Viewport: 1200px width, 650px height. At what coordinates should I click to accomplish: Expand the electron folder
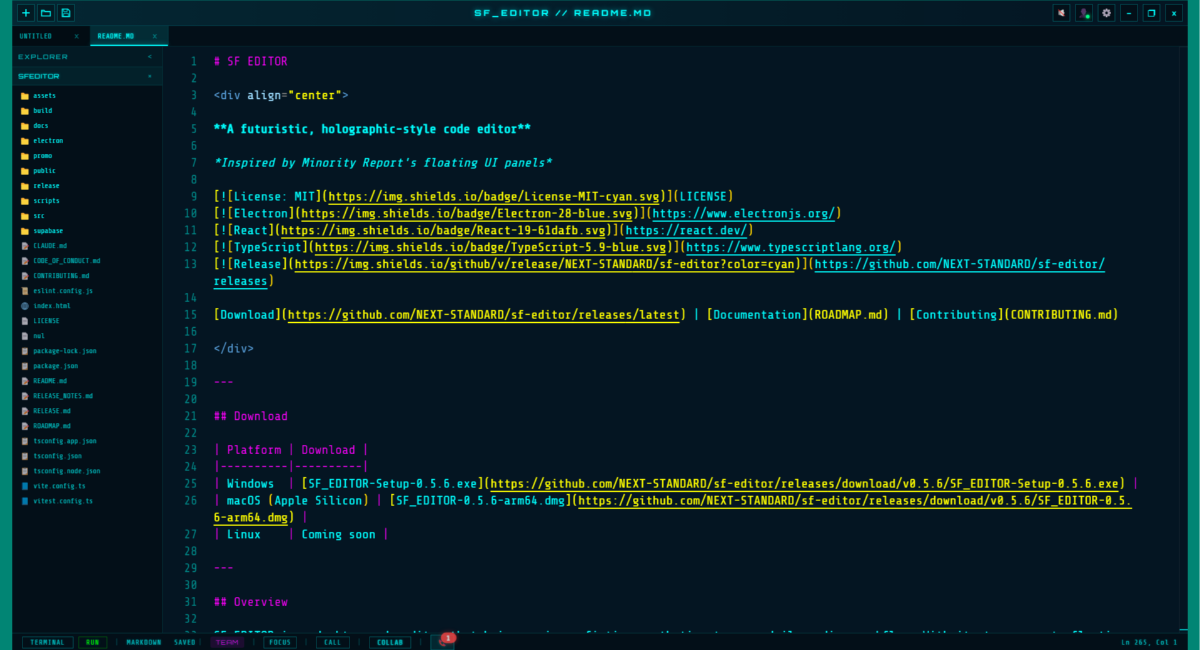(47, 141)
